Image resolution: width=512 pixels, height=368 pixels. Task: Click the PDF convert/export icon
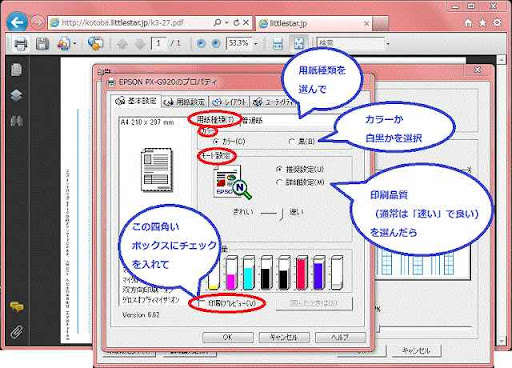pyautogui.click(x=64, y=44)
